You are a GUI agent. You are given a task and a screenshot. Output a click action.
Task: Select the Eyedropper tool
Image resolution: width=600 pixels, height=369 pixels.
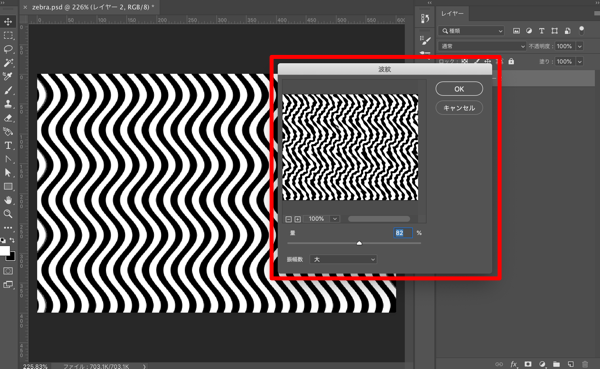point(8,77)
